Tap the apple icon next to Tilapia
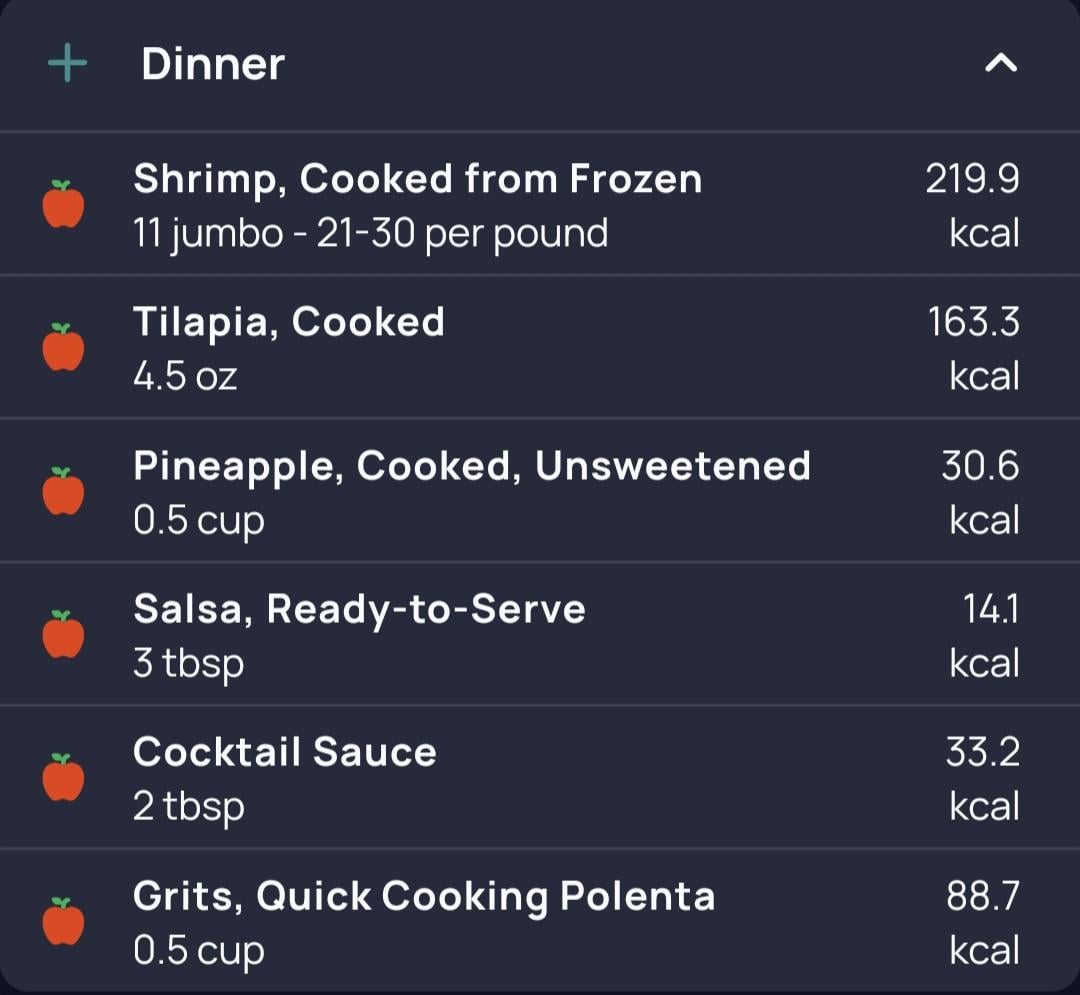Viewport: 1080px width, 995px height. (x=63, y=347)
